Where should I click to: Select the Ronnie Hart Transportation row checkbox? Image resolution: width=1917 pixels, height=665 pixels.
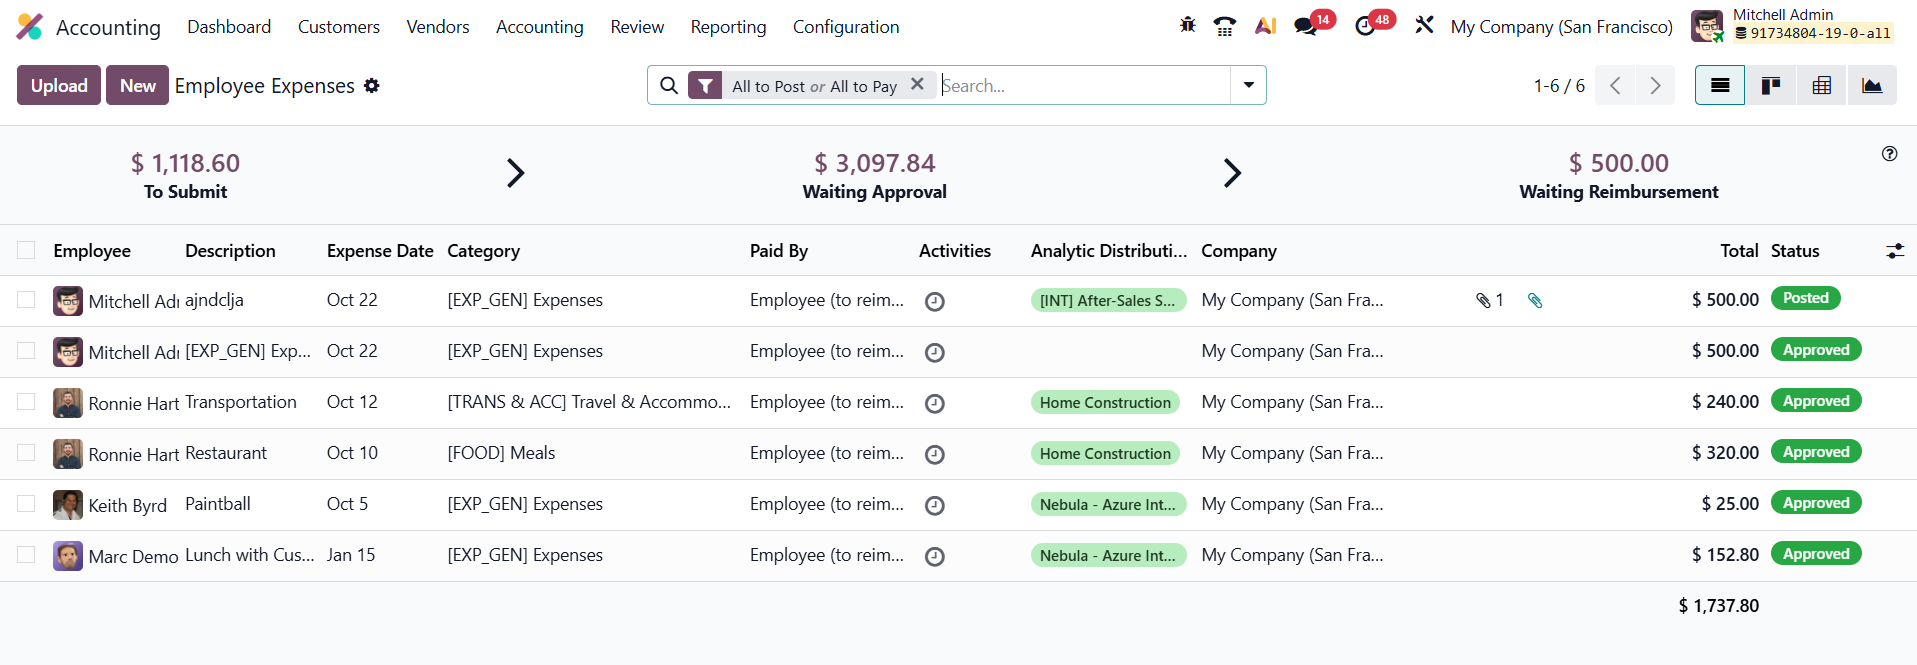point(26,402)
